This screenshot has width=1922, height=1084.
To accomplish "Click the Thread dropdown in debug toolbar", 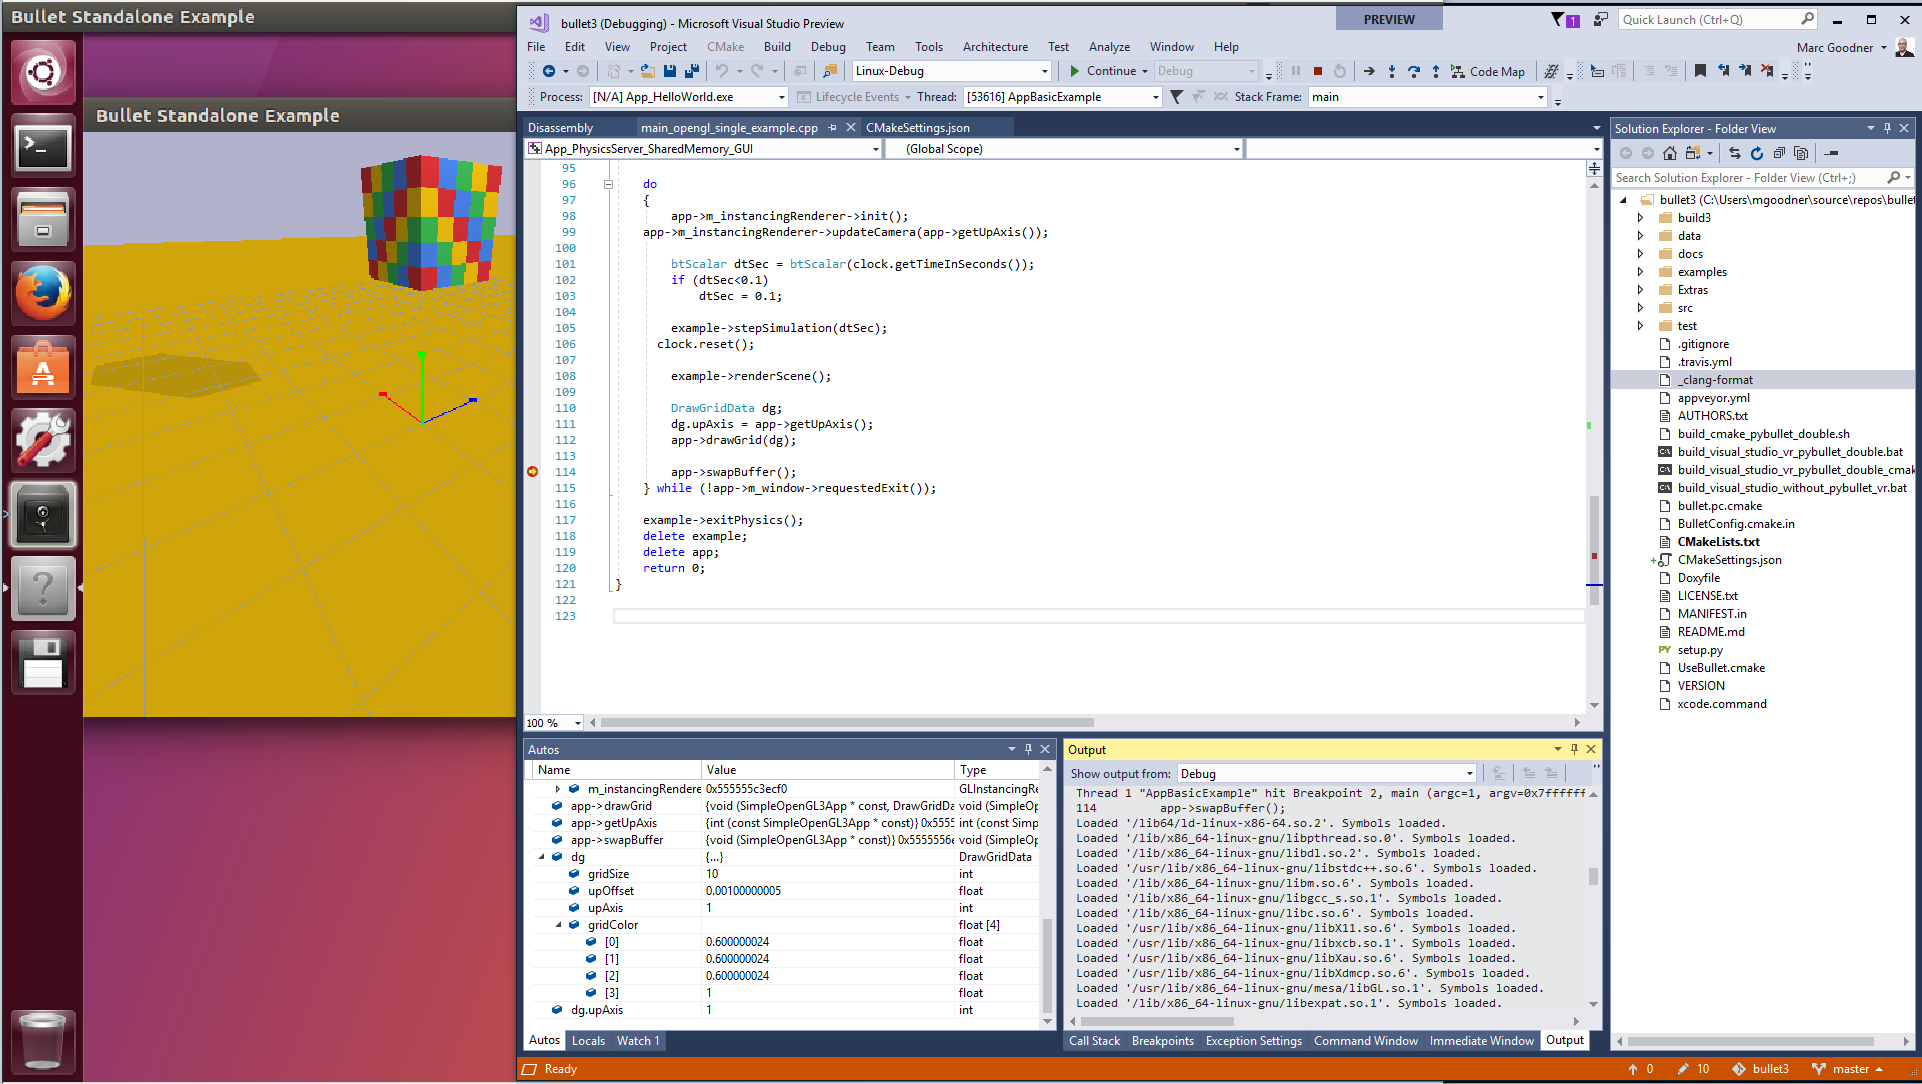I will [1056, 96].
